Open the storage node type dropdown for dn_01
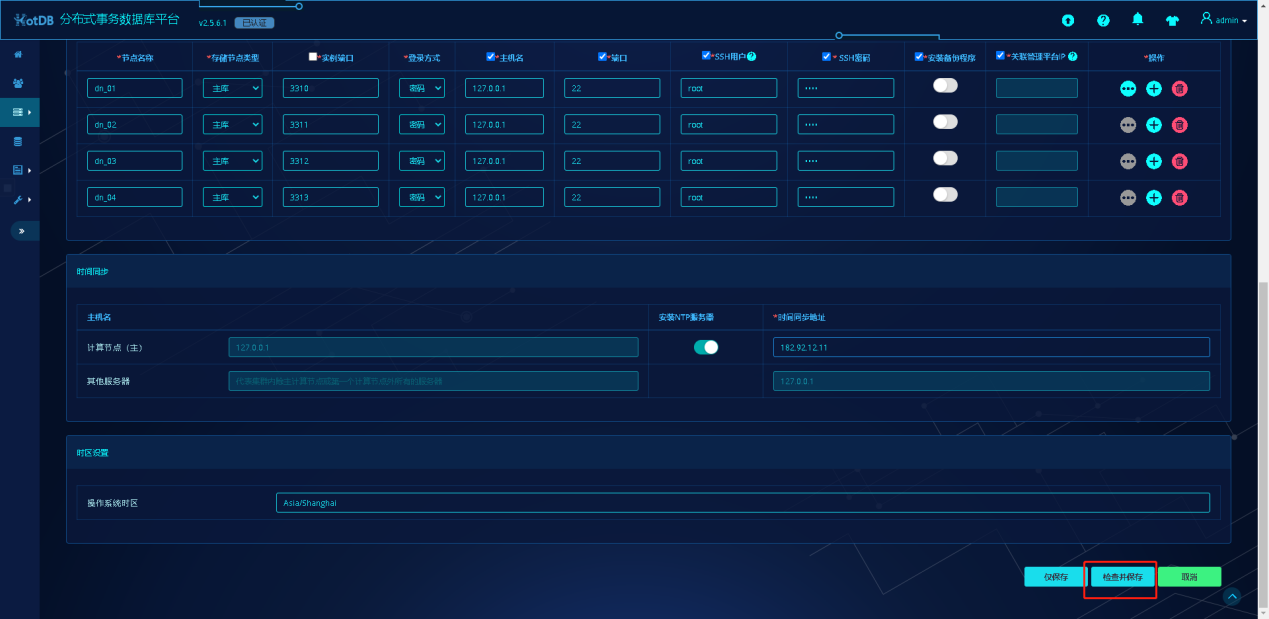 (233, 88)
